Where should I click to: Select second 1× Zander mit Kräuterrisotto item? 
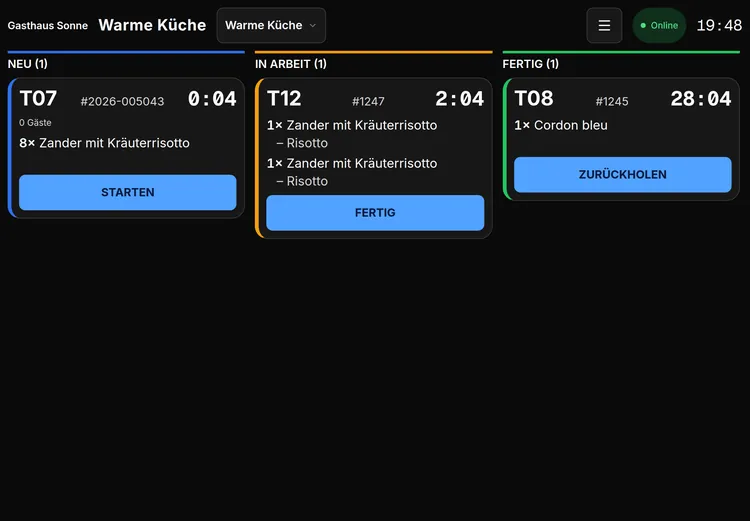point(352,164)
